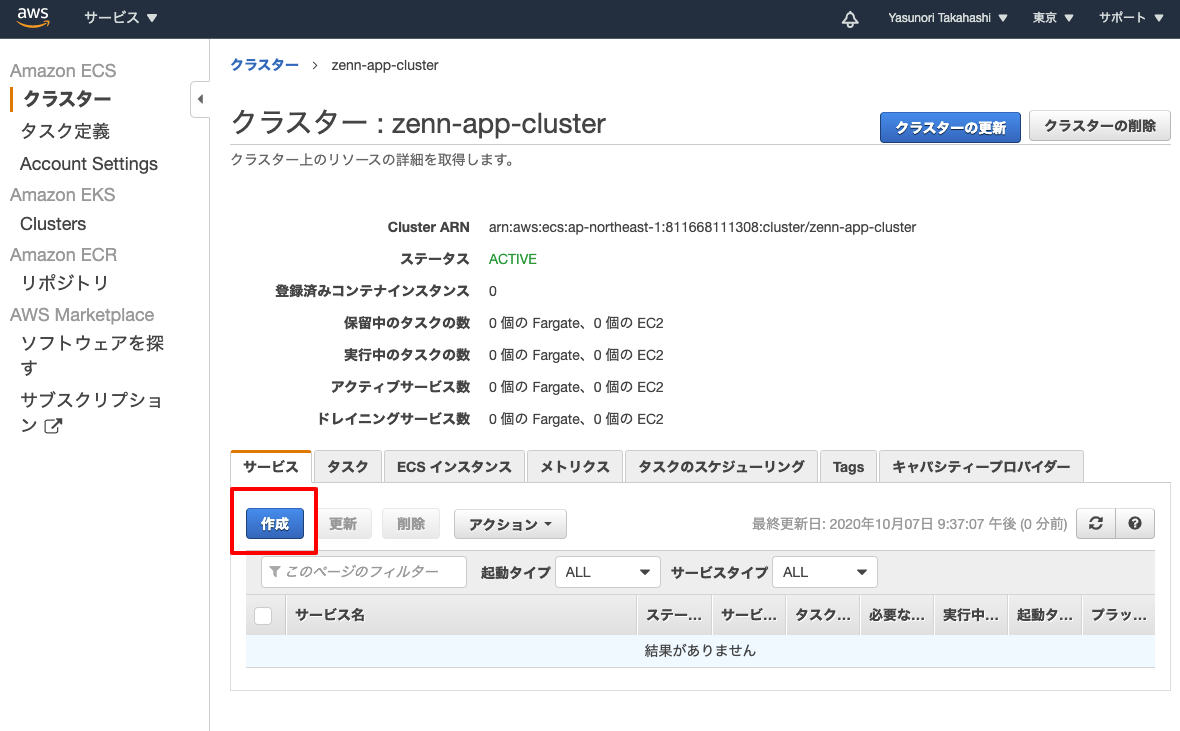Screen dimensions: 1180x731
Task: Open the アクション dropdown
Action: (x=510, y=523)
